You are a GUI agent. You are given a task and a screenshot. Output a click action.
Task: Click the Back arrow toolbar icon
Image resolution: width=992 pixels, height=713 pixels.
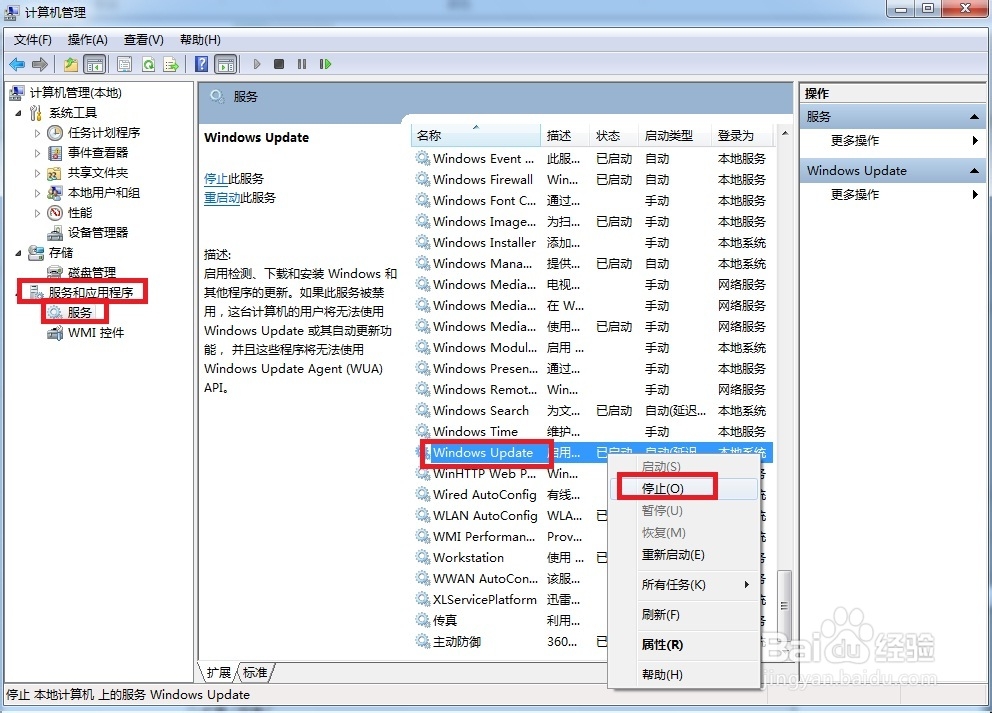[17, 64]
